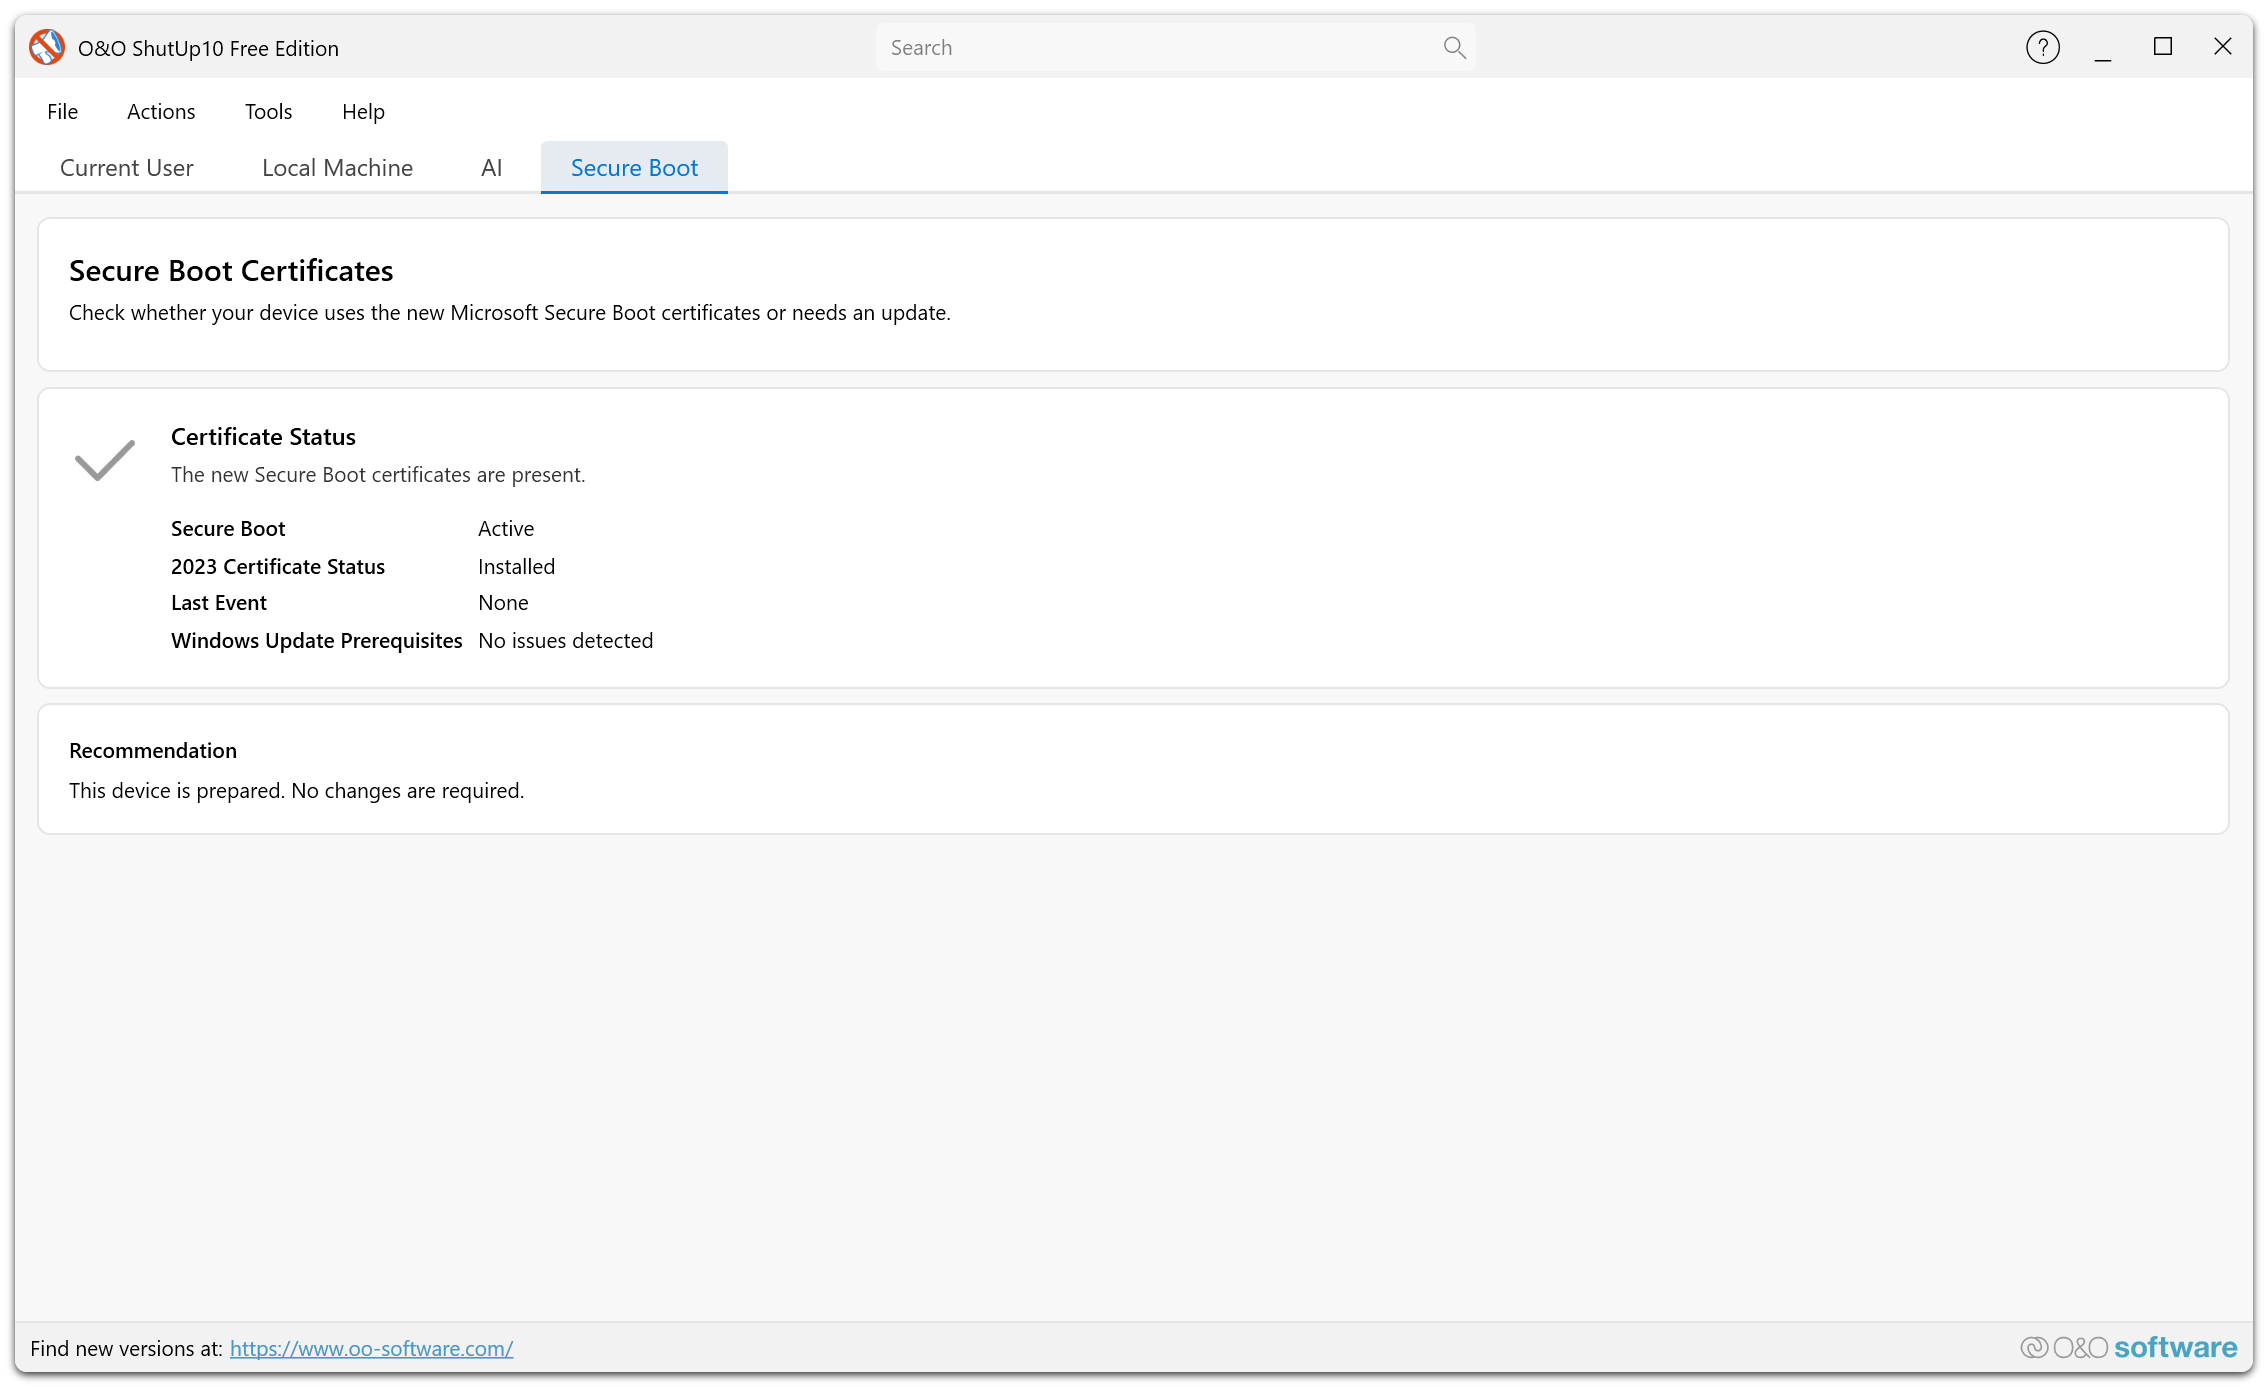The width and height of the screenshot is (2268, 1387).
Task: Open the File menu
Action: (x=62, y=111)
